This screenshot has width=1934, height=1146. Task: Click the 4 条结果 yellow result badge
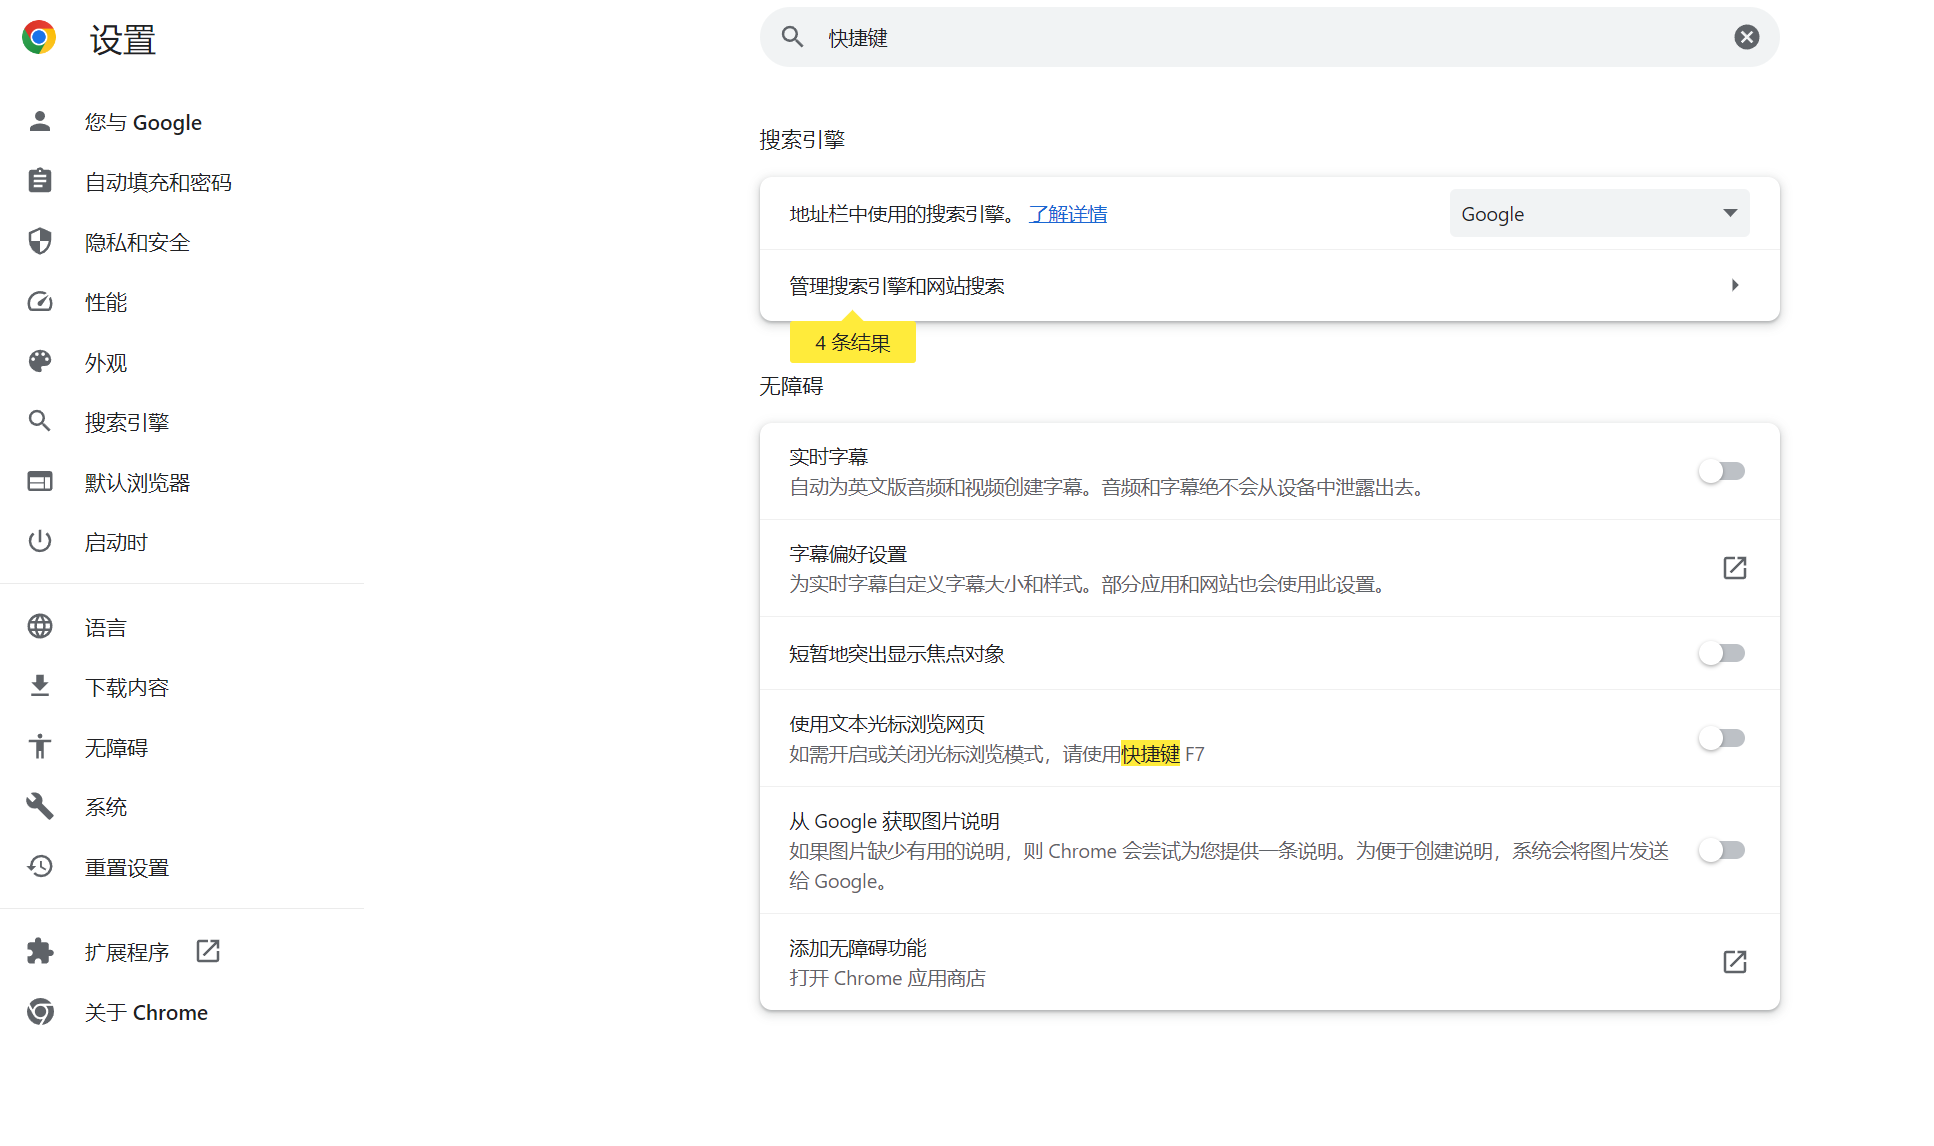point(852,342)
